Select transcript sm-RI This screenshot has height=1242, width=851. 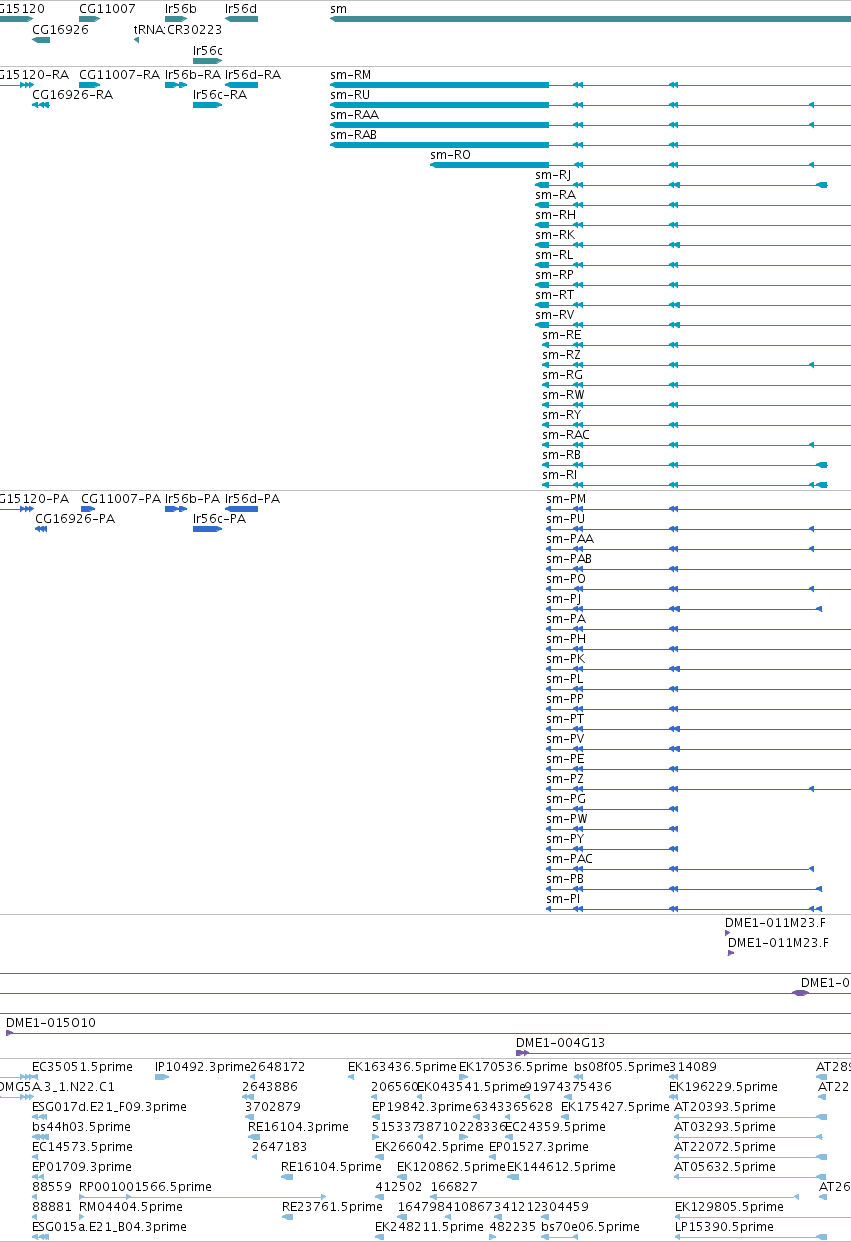point(685,485)
